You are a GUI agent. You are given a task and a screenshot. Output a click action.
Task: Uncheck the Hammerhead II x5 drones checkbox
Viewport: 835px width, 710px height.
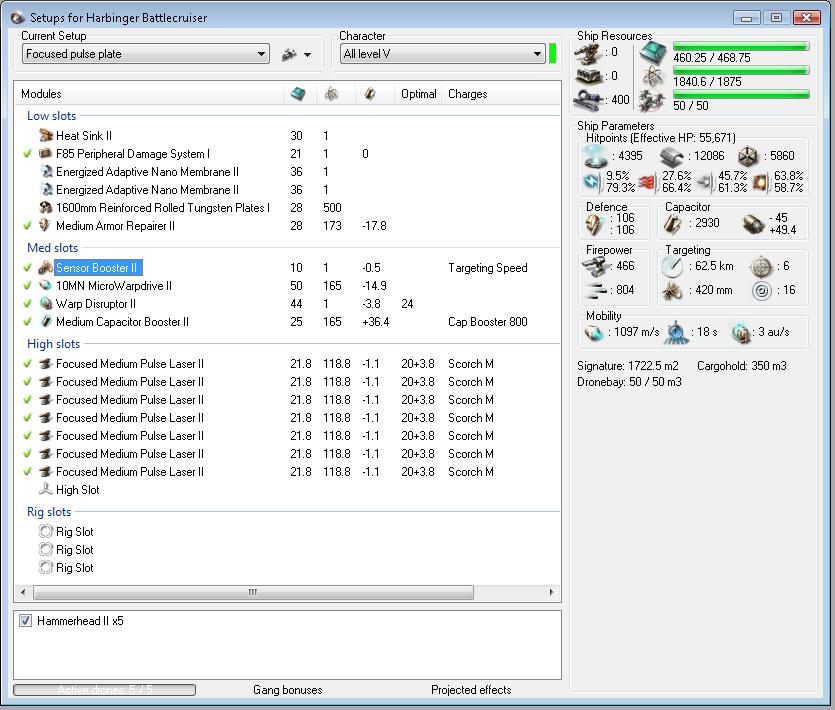[25, 621]
